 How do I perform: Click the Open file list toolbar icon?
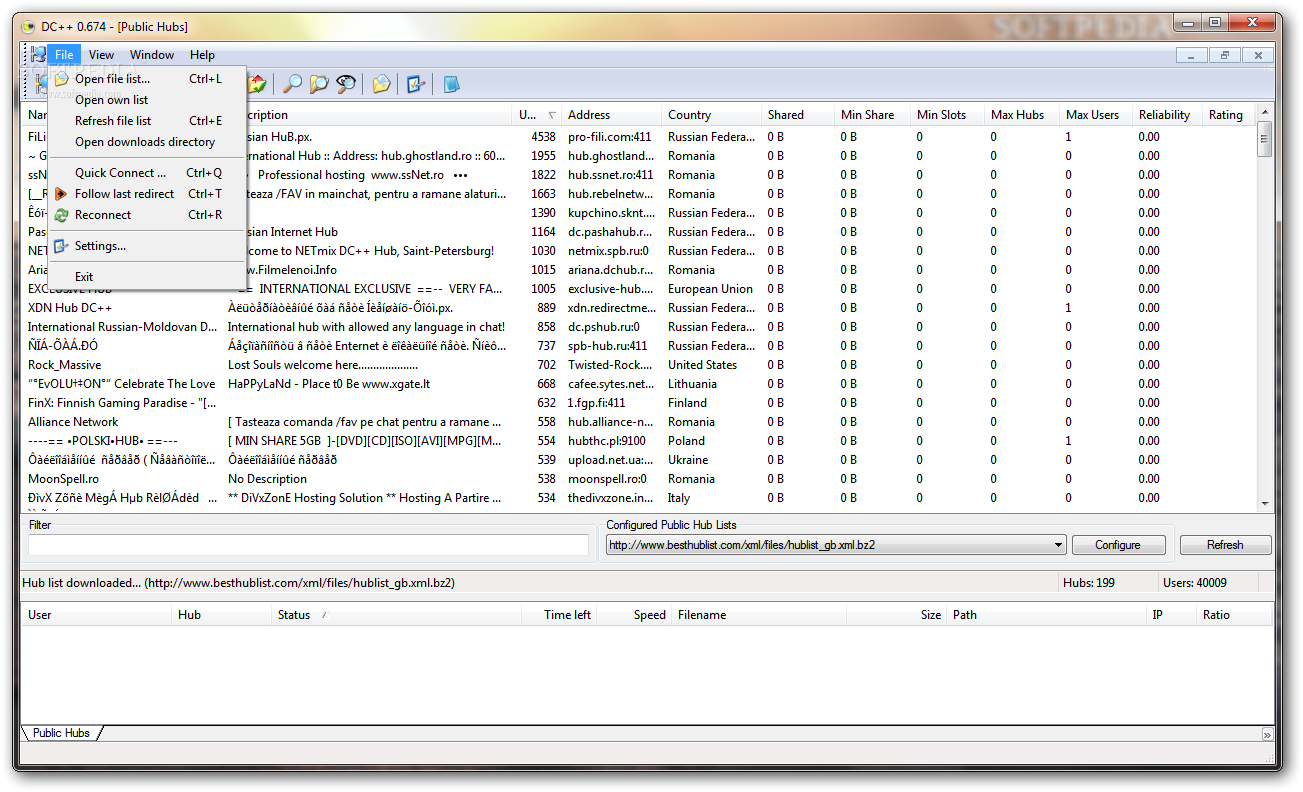tap(381, 84)
